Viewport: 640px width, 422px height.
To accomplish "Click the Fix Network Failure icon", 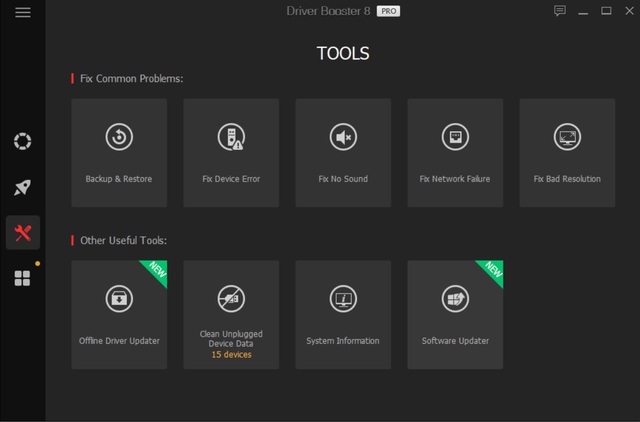I will (455, 137).
